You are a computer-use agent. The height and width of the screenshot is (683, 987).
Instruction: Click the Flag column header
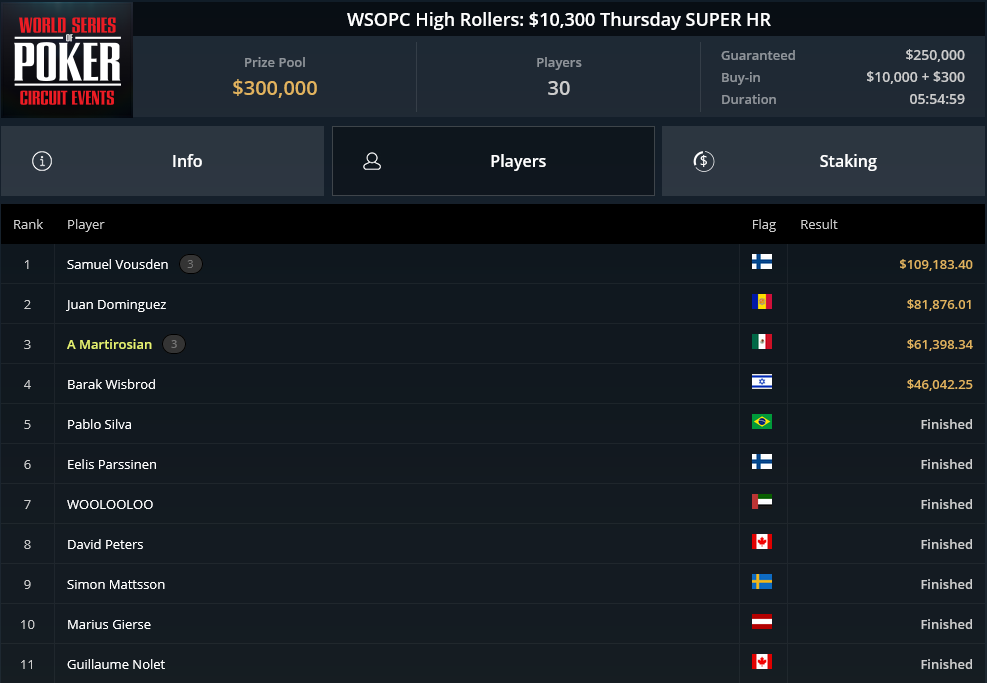click(764, 225)
